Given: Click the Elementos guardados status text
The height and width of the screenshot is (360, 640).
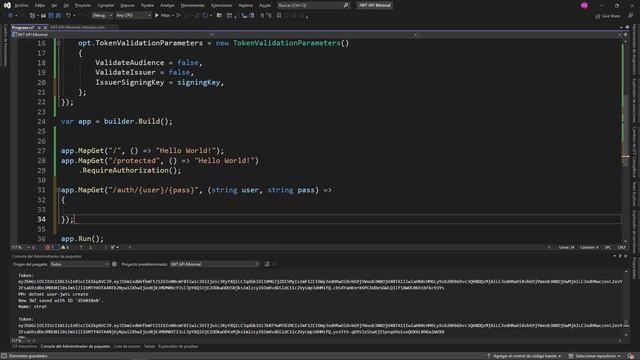Looking at the screenshot, I should 28,356.
